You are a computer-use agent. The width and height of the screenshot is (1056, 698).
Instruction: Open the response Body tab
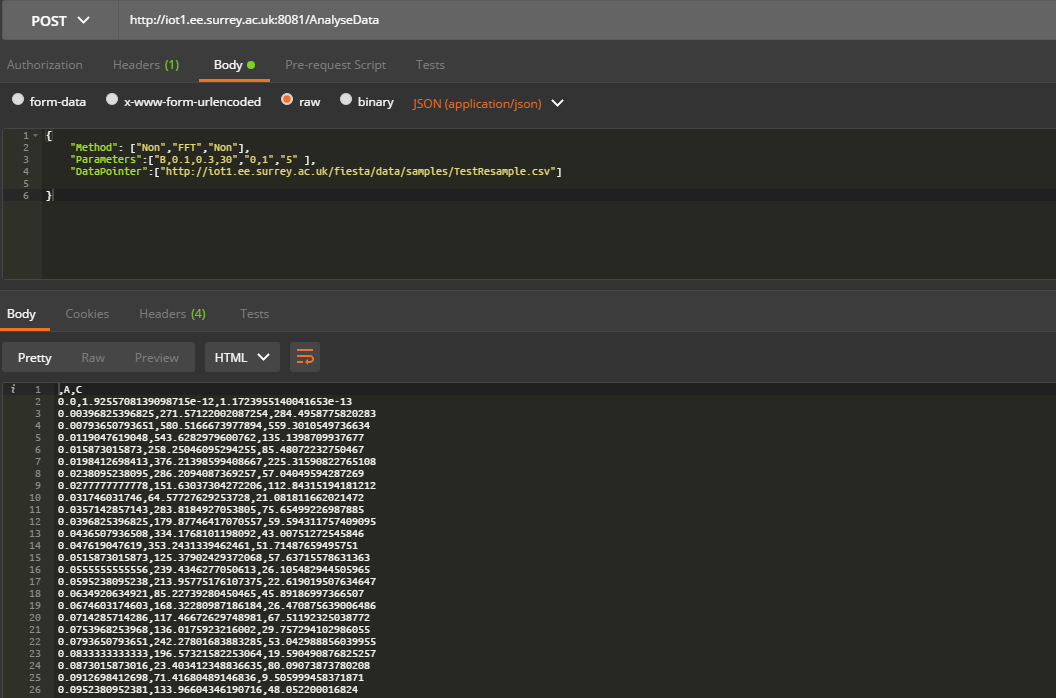[x=22, y=314]
